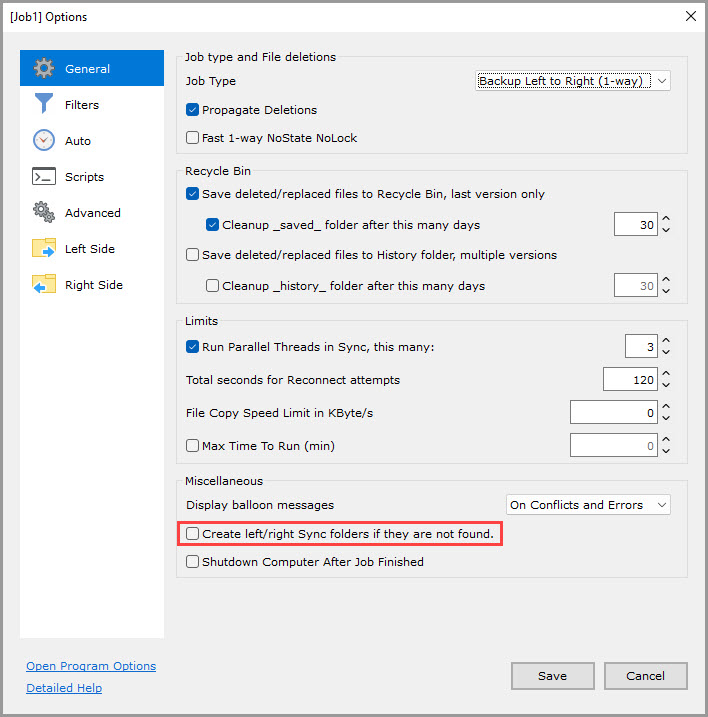Expand Display balloon messages dropdown
Screen dimensions: 708x717
click(587, 505)
